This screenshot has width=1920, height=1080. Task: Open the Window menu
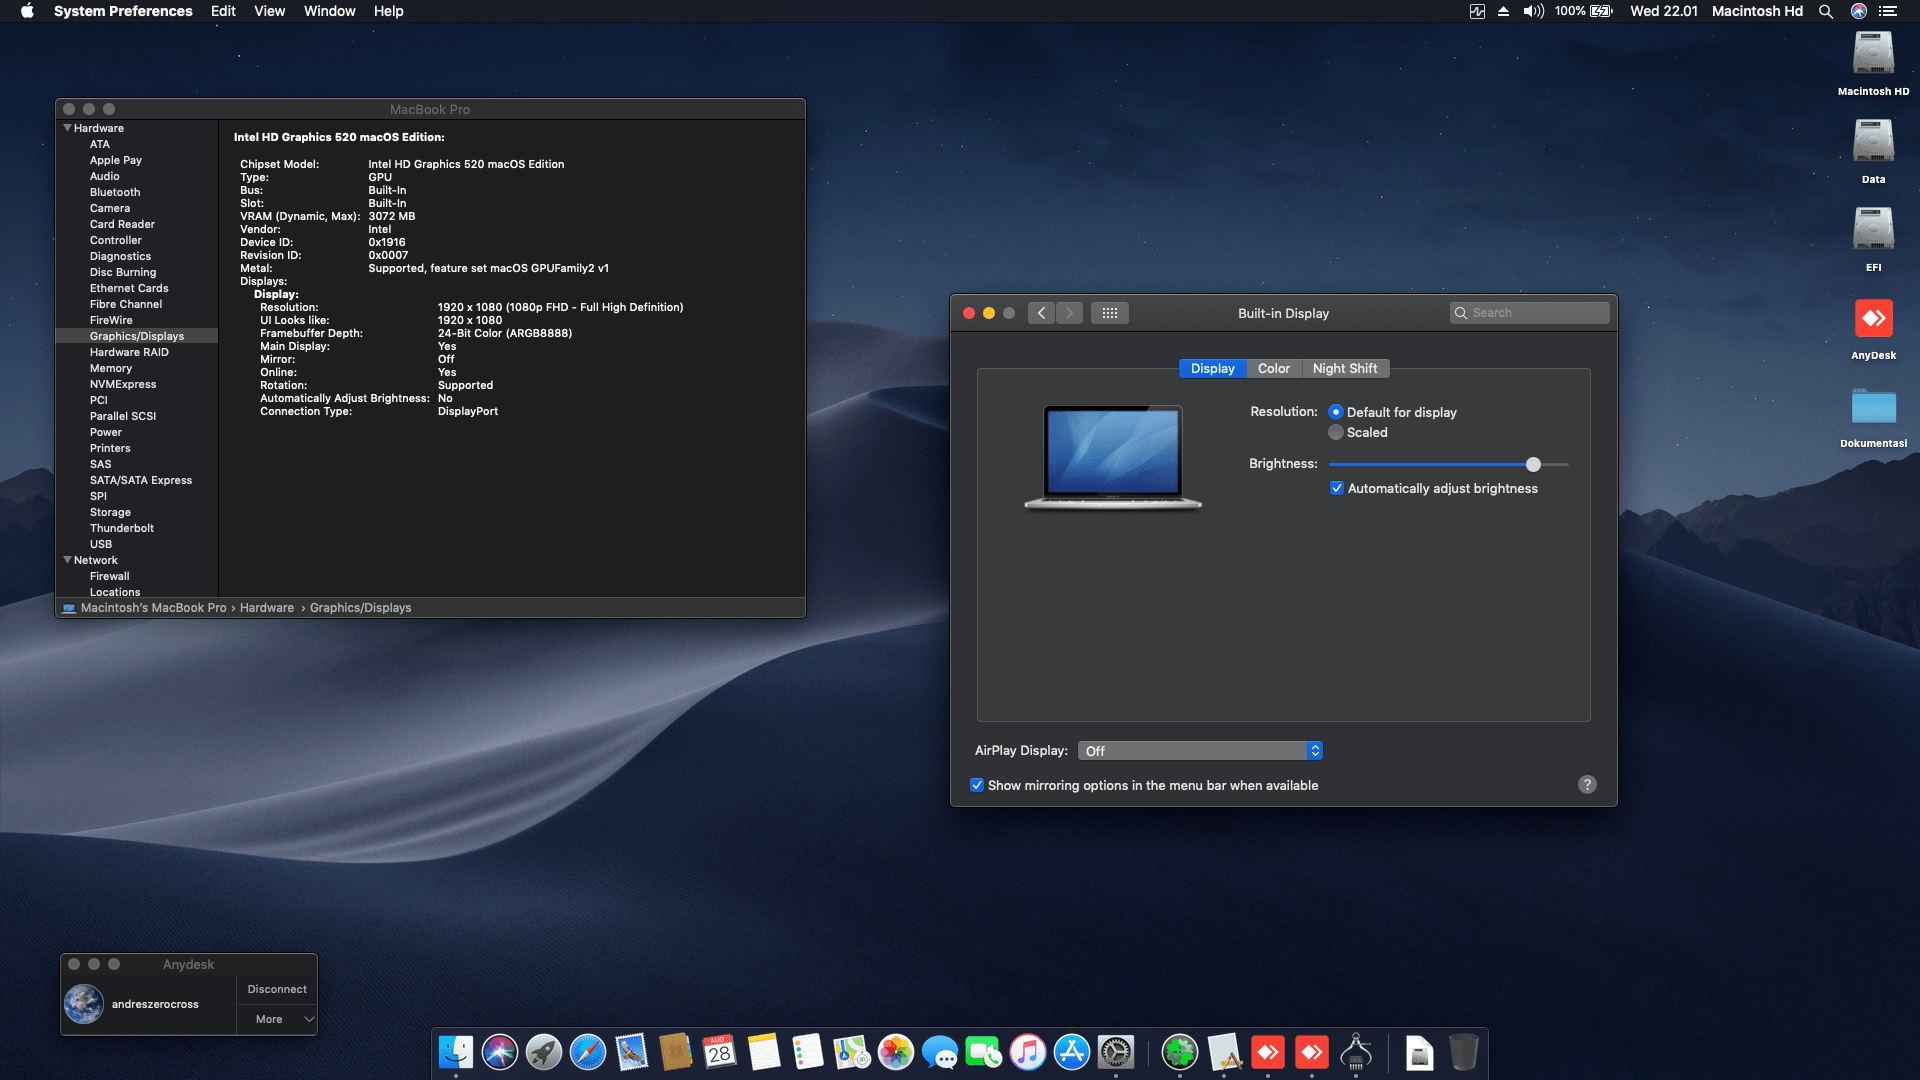tap(329, 11)
